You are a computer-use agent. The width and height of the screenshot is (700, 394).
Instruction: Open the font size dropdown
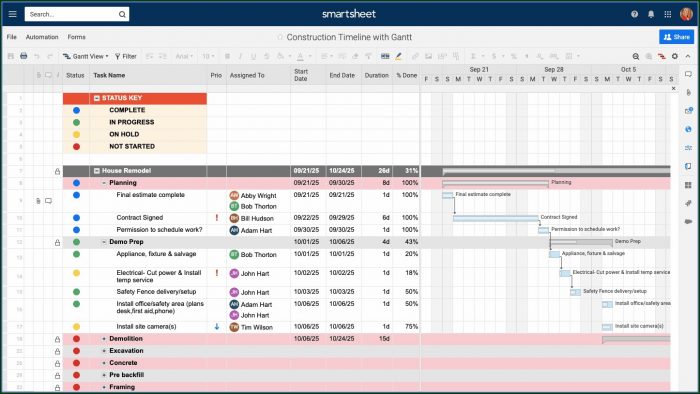[208, 56]
